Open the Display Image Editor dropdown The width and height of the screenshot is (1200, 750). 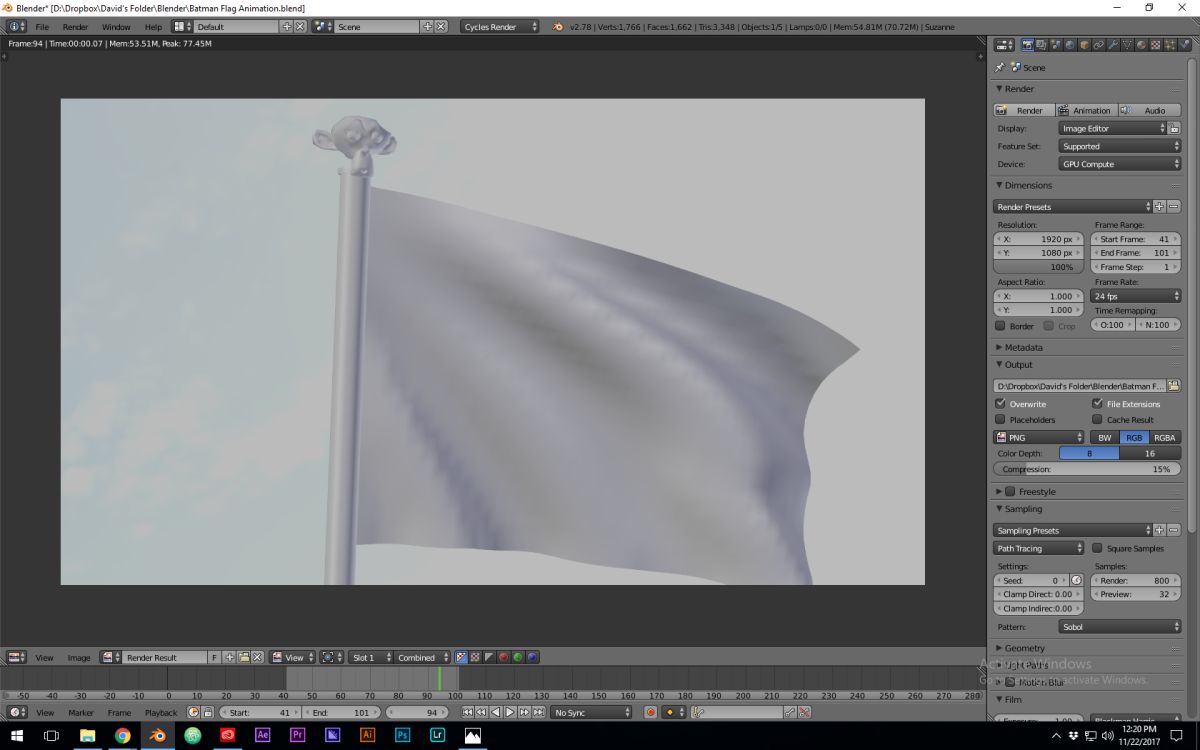1113,128
